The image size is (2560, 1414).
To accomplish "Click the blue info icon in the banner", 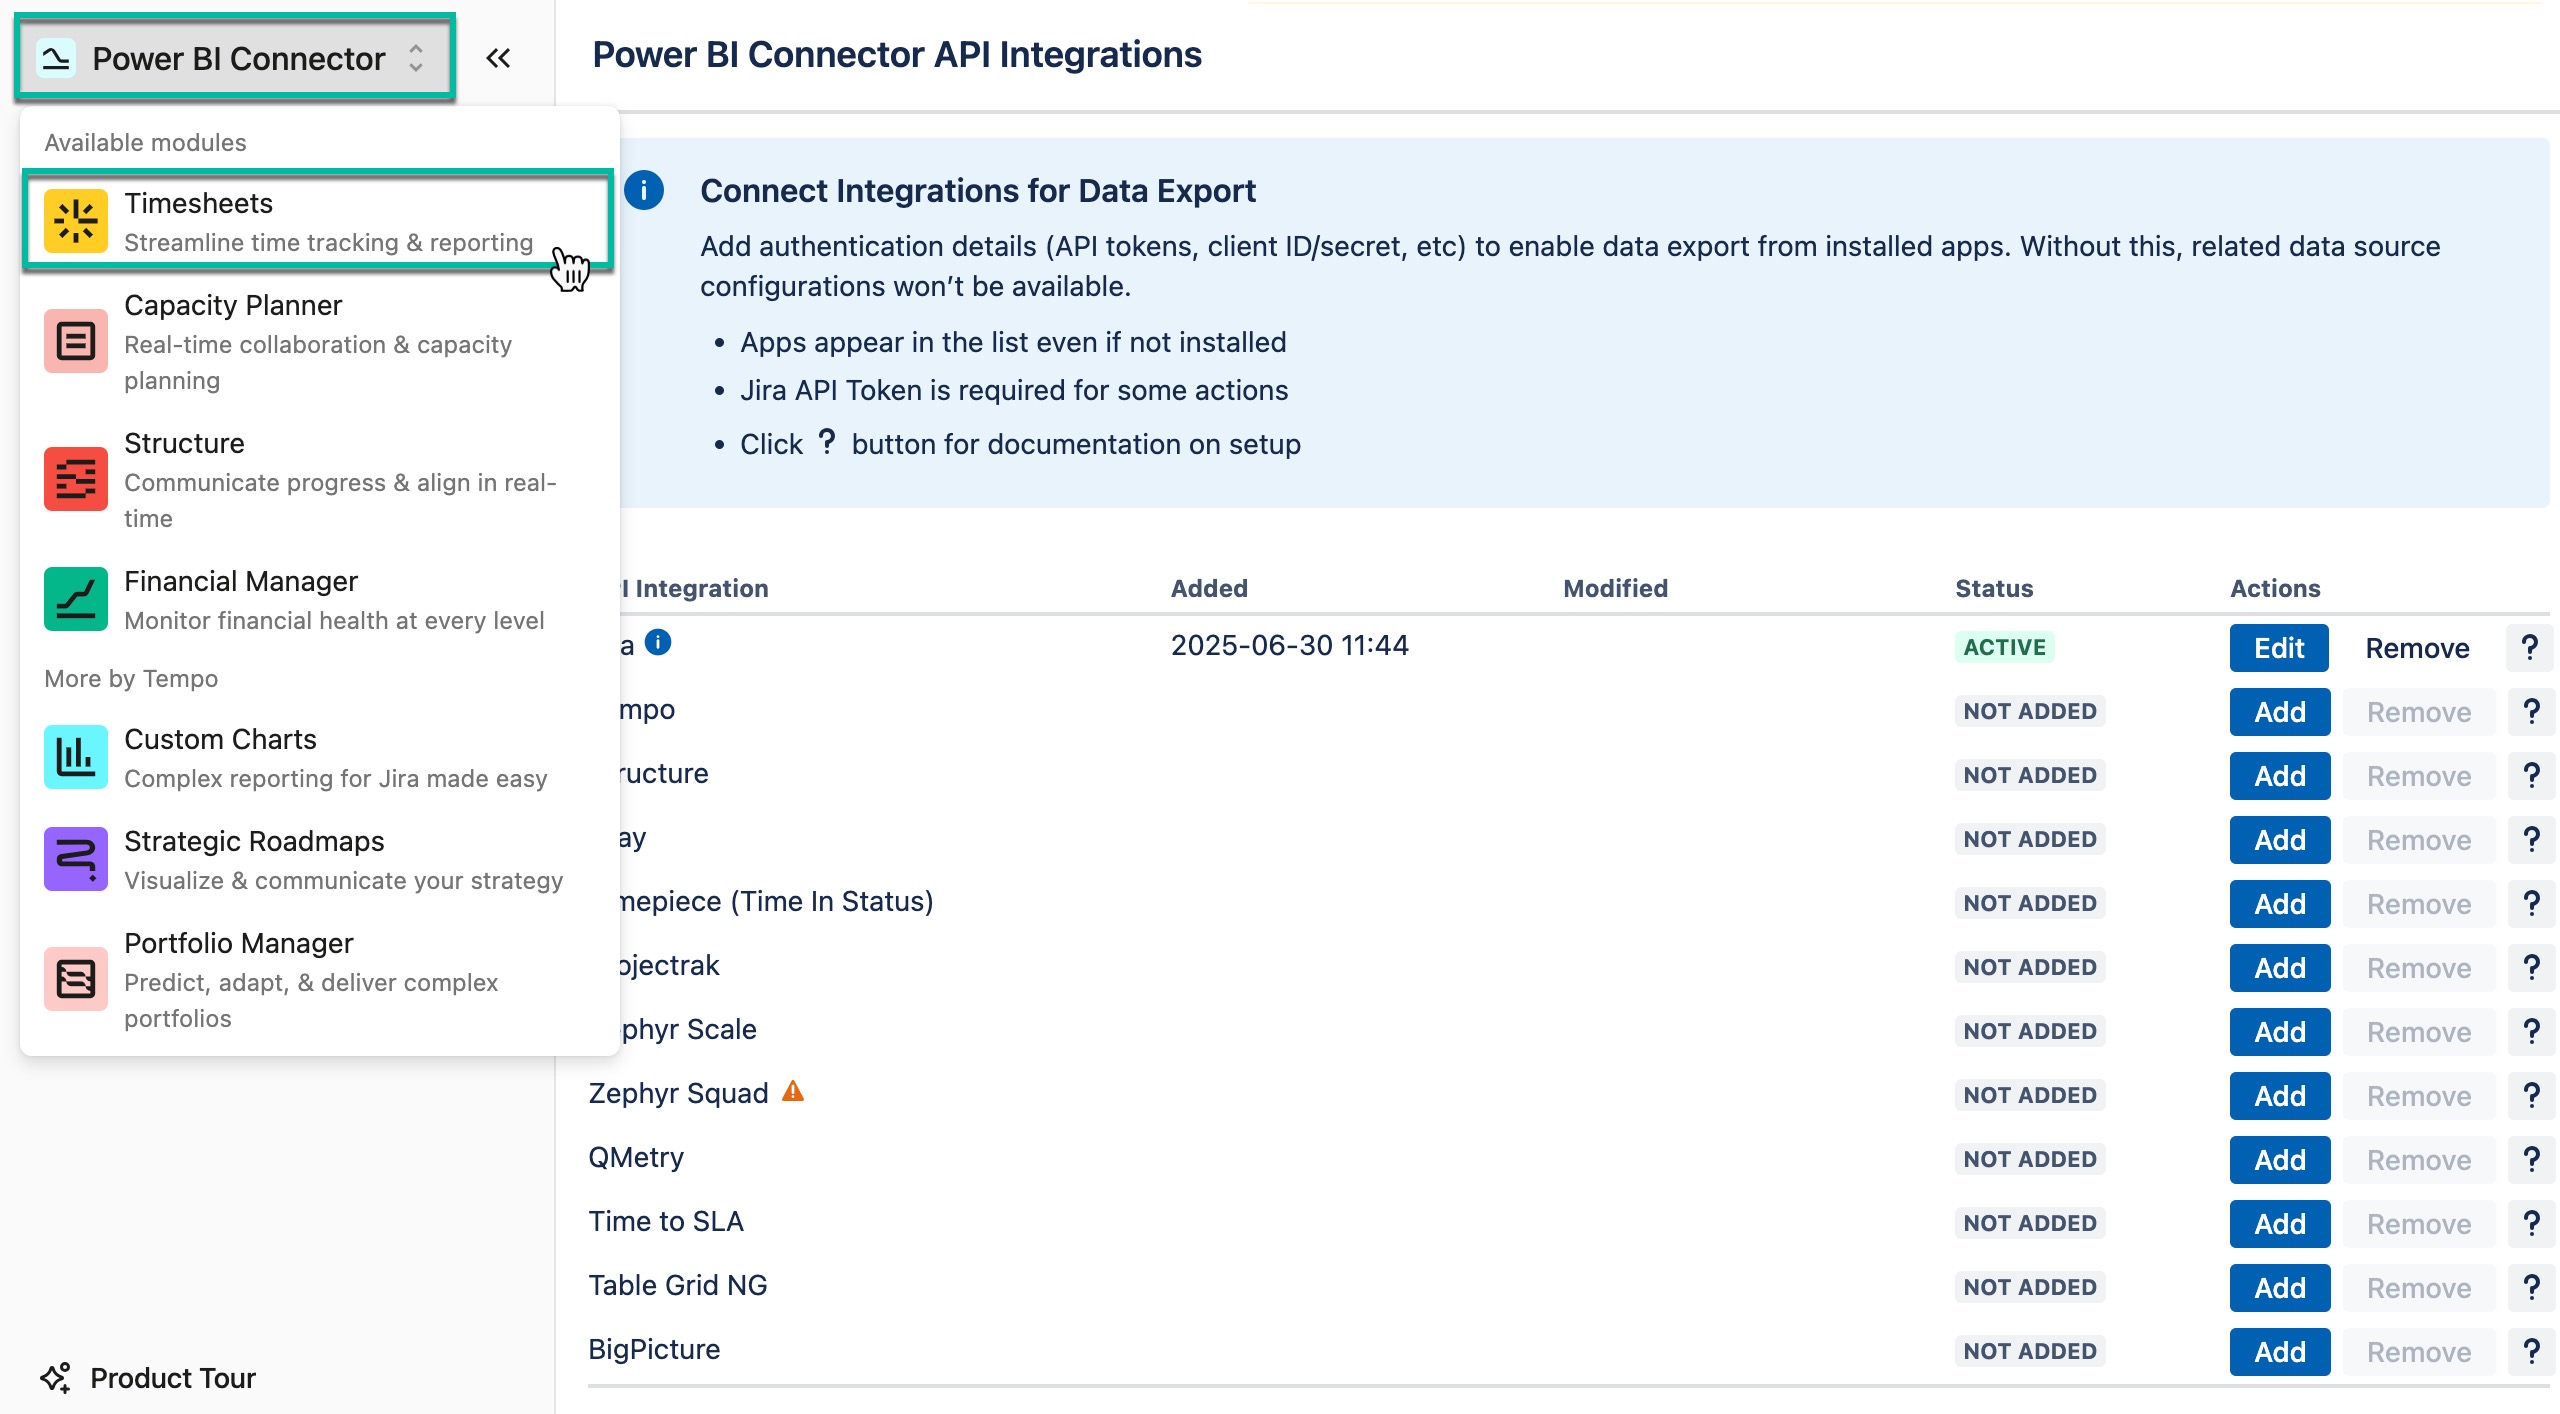I will (x=645, y=192).
